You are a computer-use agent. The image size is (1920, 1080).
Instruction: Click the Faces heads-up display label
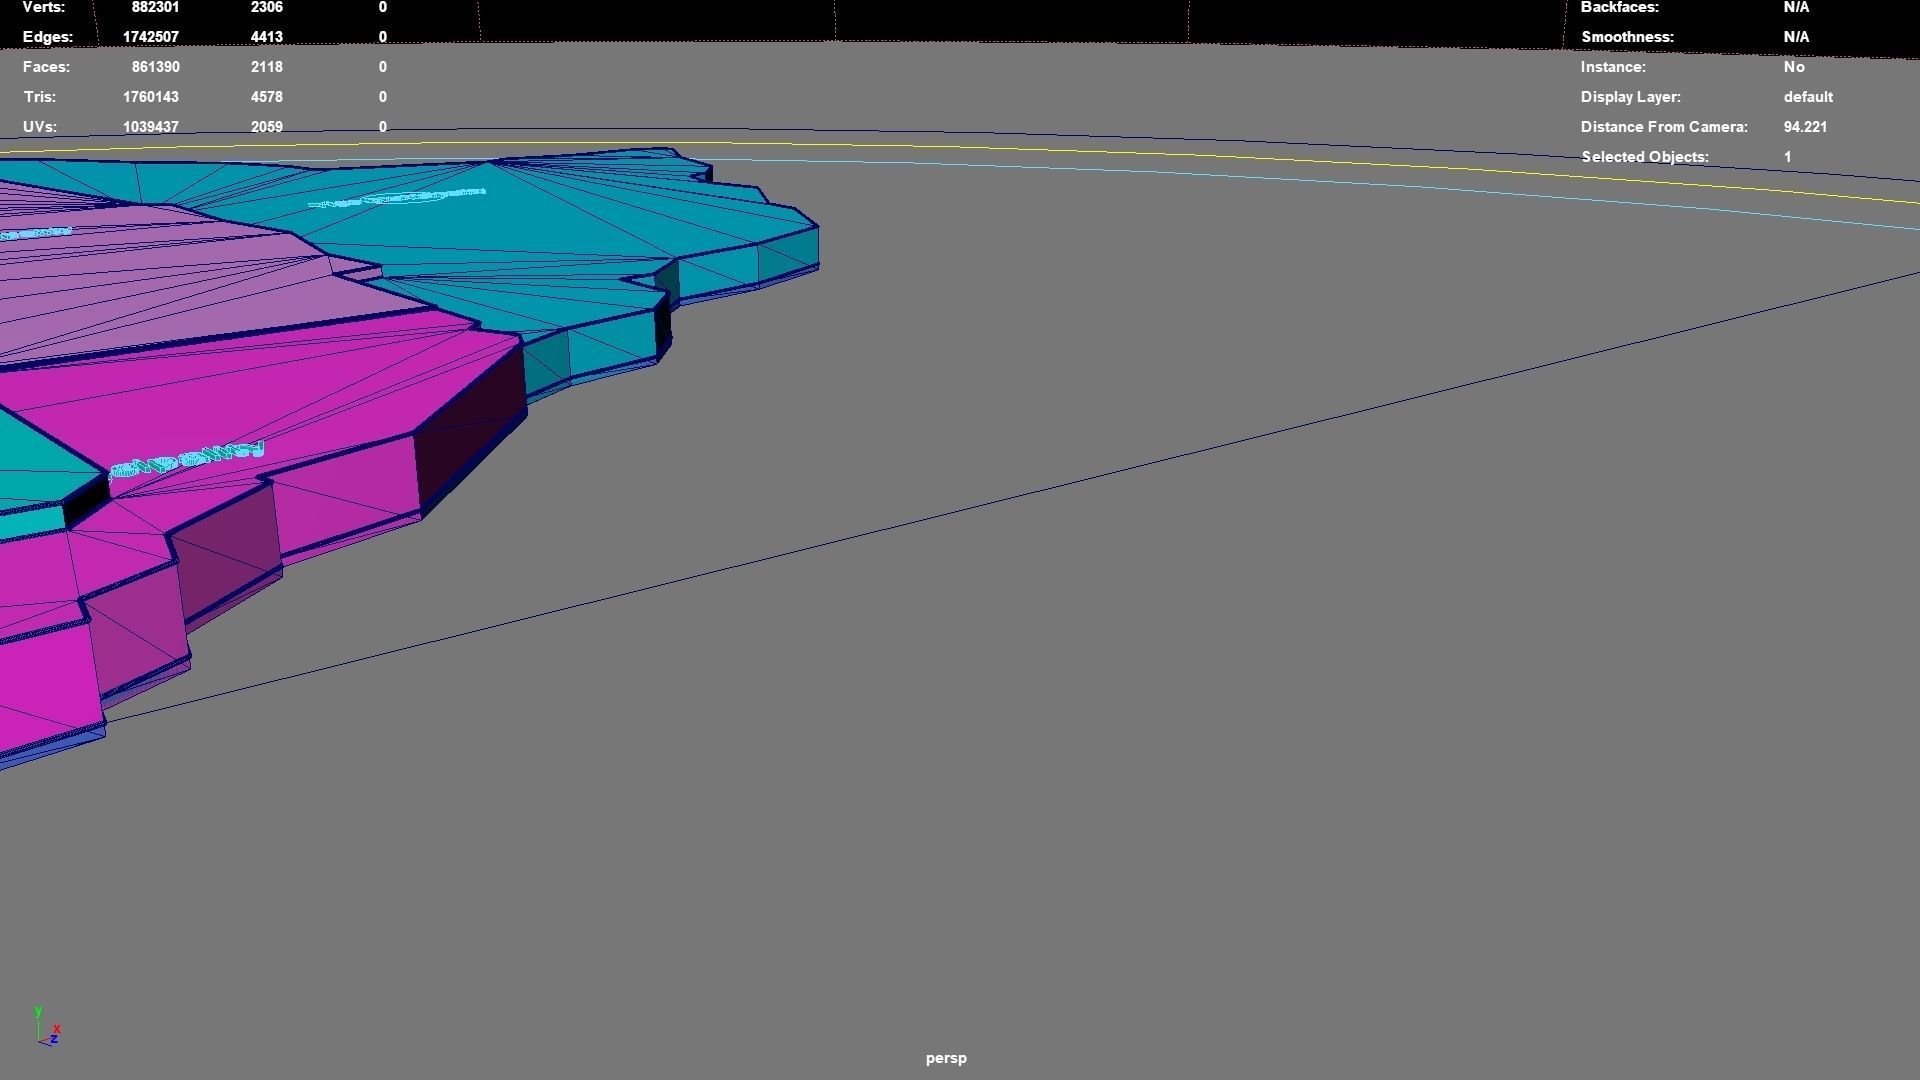tap(46, 67)
